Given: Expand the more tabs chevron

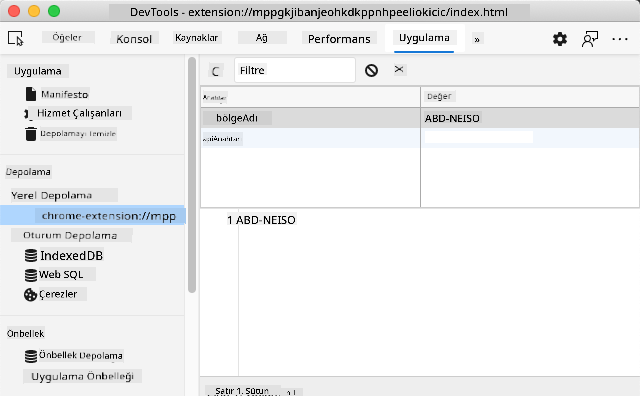Looking at the screenshot, I should pos(477,39).
